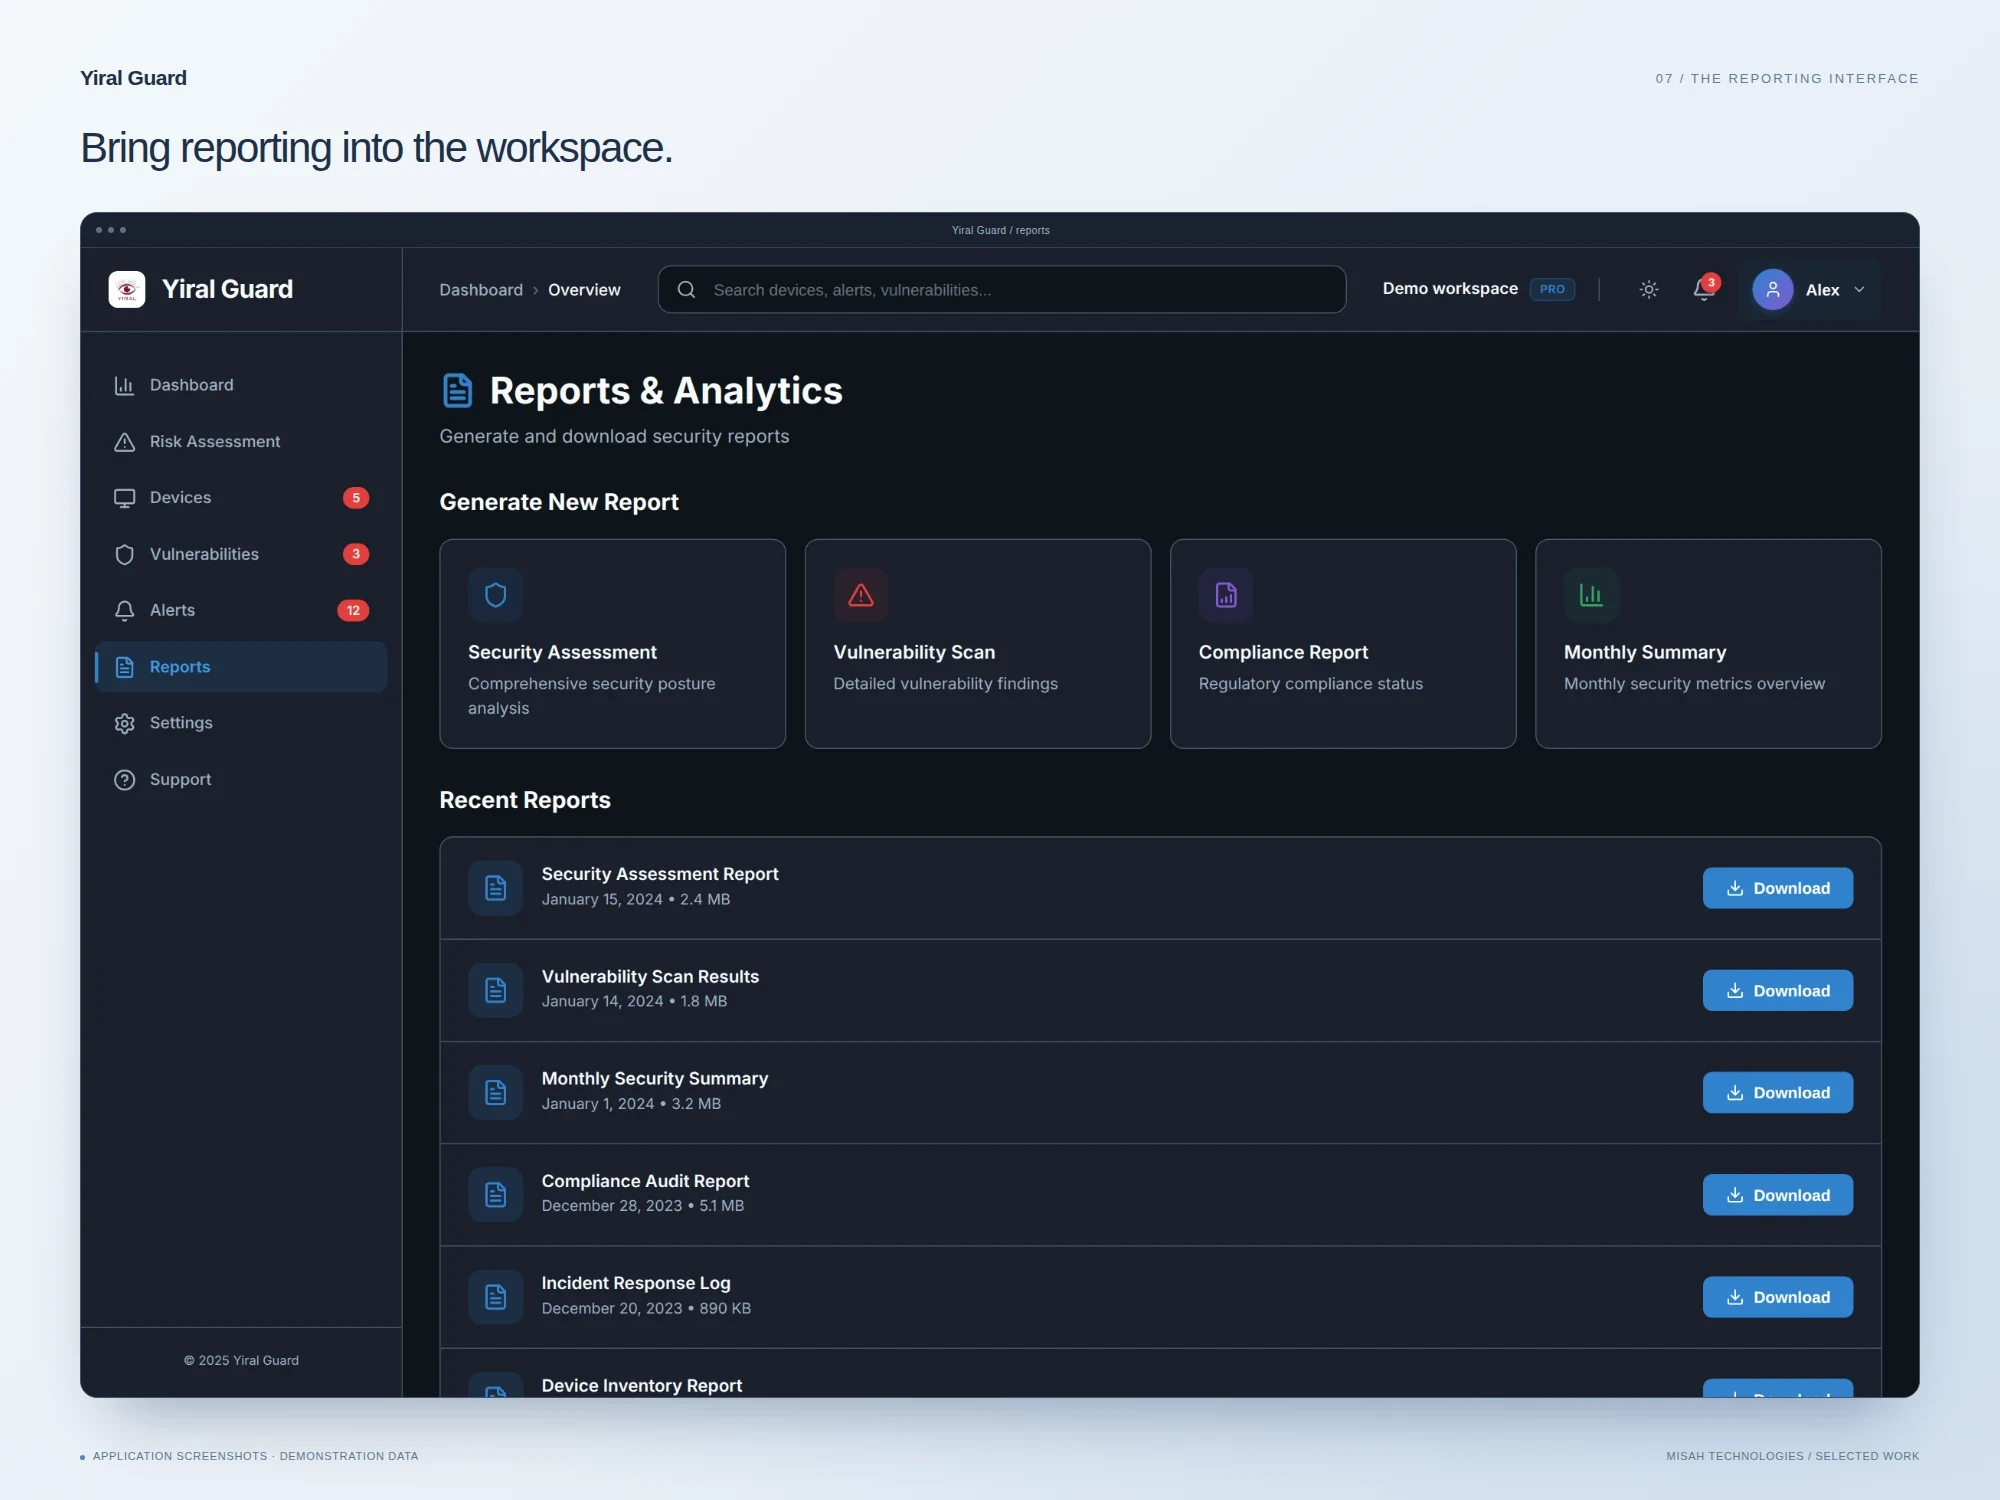Open Devices in the sidebar
This screenshot has height=1500, width=2000.
tap(241, 498)
